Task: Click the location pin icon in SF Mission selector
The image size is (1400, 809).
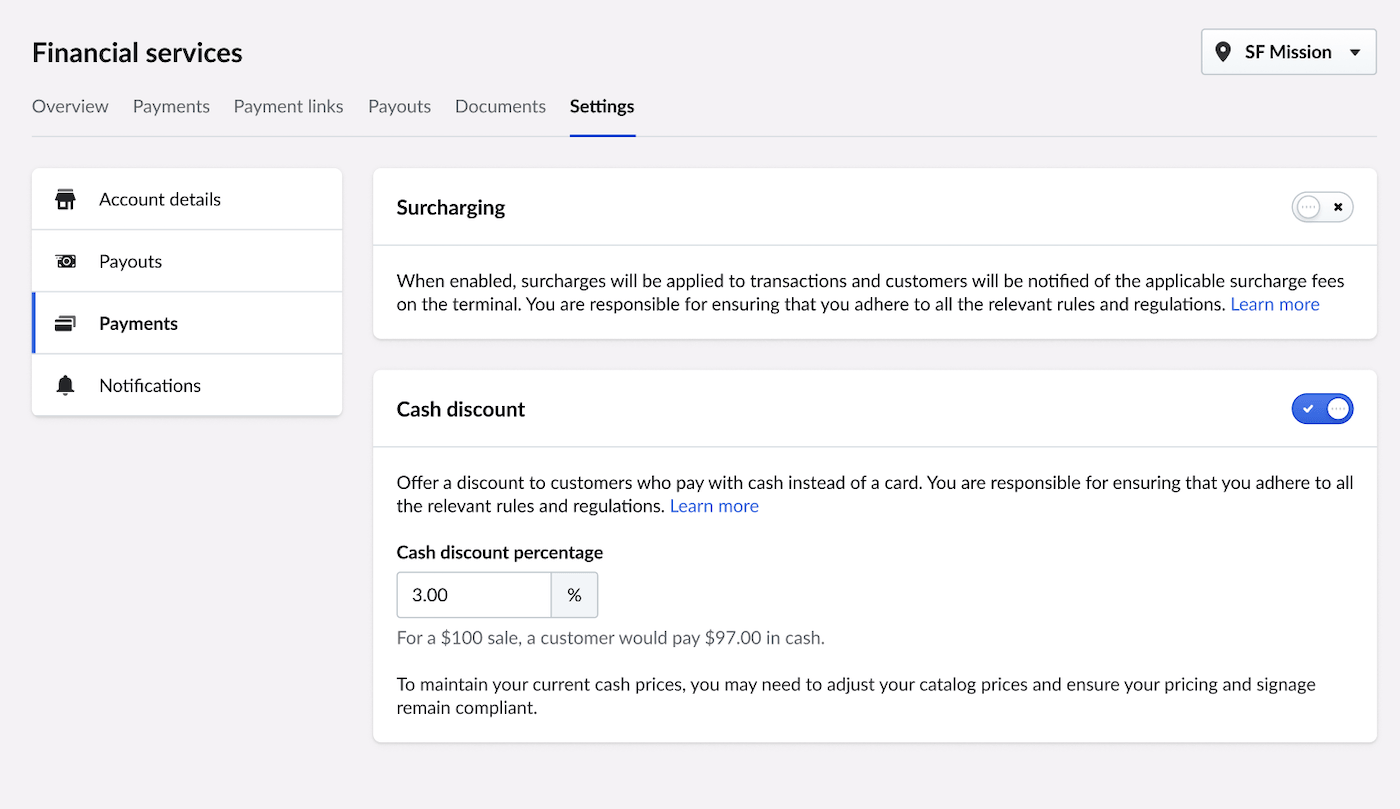Action: (1222, 52)
